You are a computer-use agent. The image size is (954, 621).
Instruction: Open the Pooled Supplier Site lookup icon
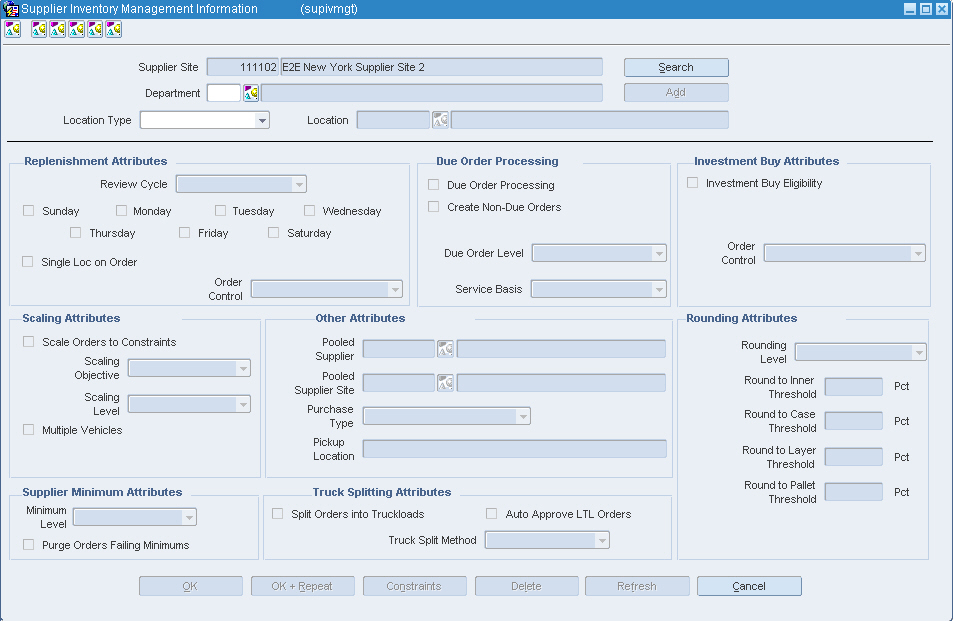[445, 383]
